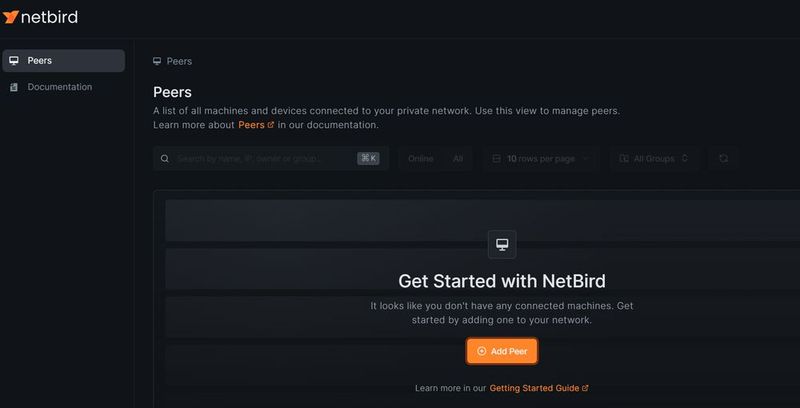This screenshot has height=408, width=800.
Task: Click the Peers monitor icon in sidebar
Action: pos(14,61)
